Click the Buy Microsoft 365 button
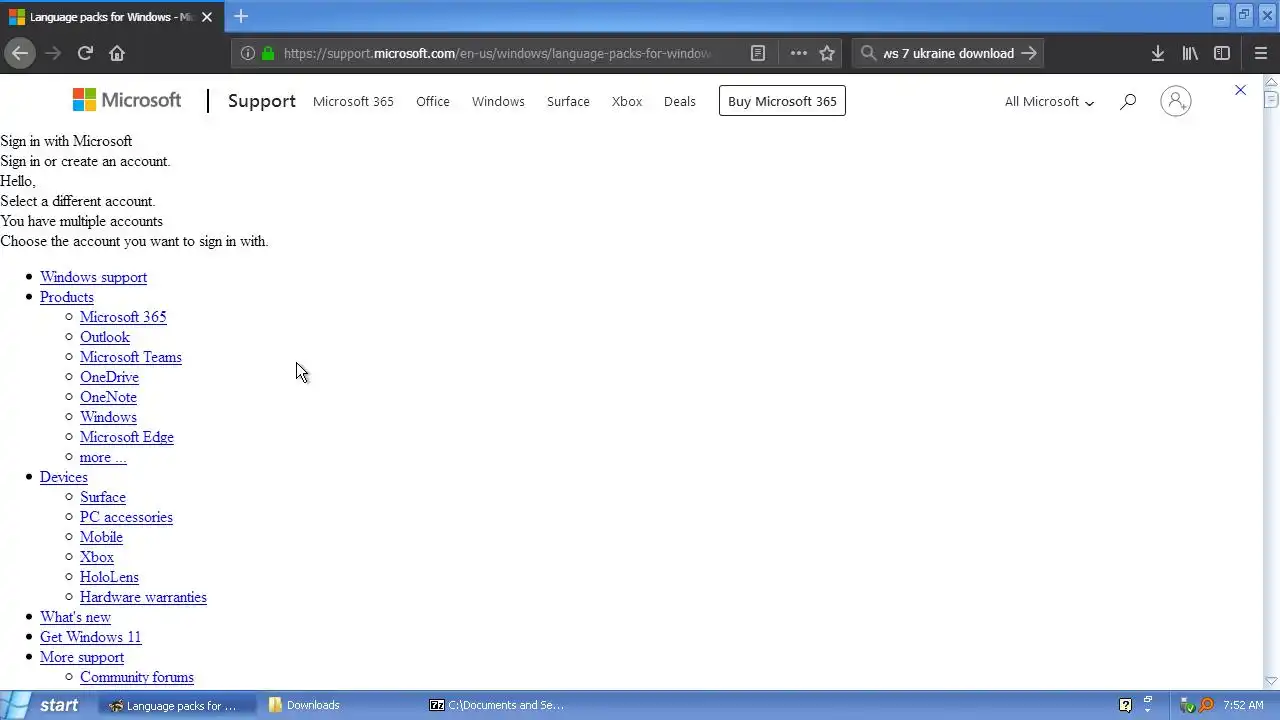Viewport: 1280px width, 720px height. pos(782,101)
